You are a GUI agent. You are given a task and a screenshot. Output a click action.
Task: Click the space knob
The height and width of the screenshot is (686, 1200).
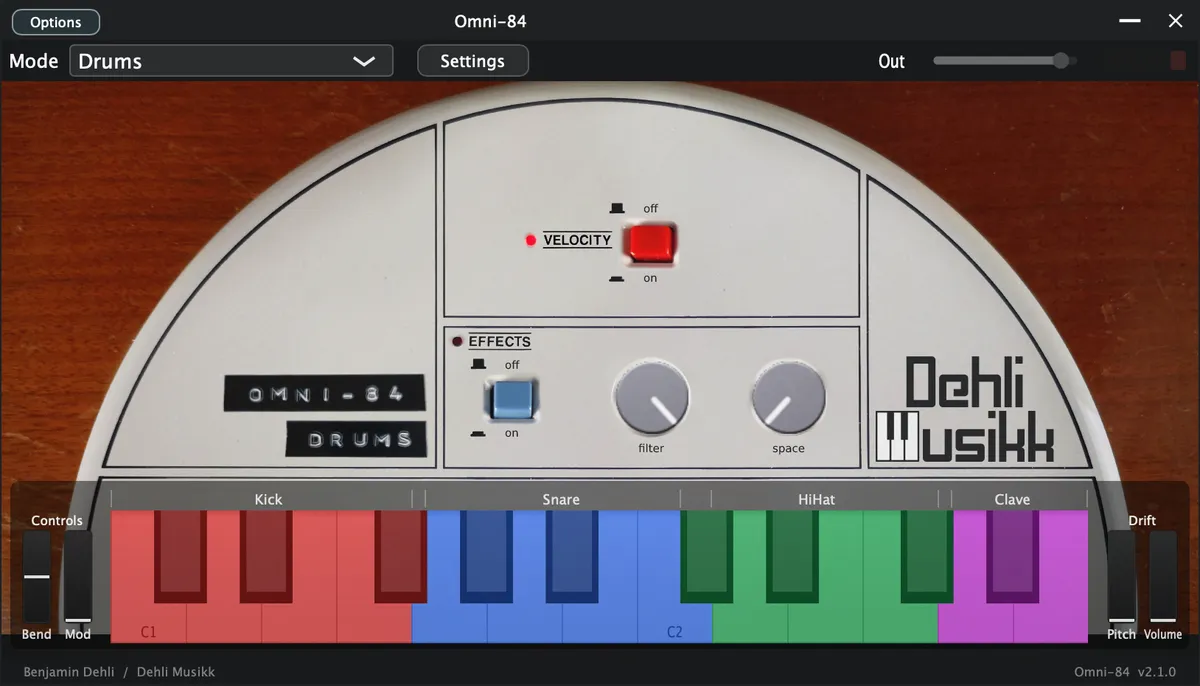(x=788, y=398)
